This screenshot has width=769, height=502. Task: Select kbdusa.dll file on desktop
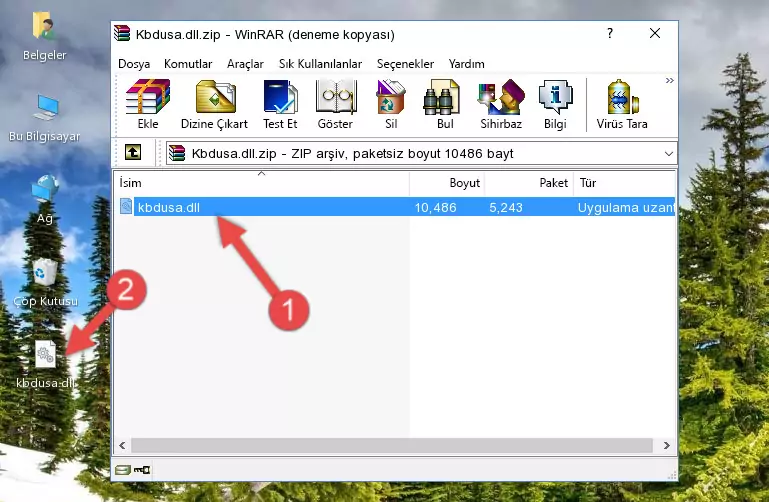coord(46,365)
